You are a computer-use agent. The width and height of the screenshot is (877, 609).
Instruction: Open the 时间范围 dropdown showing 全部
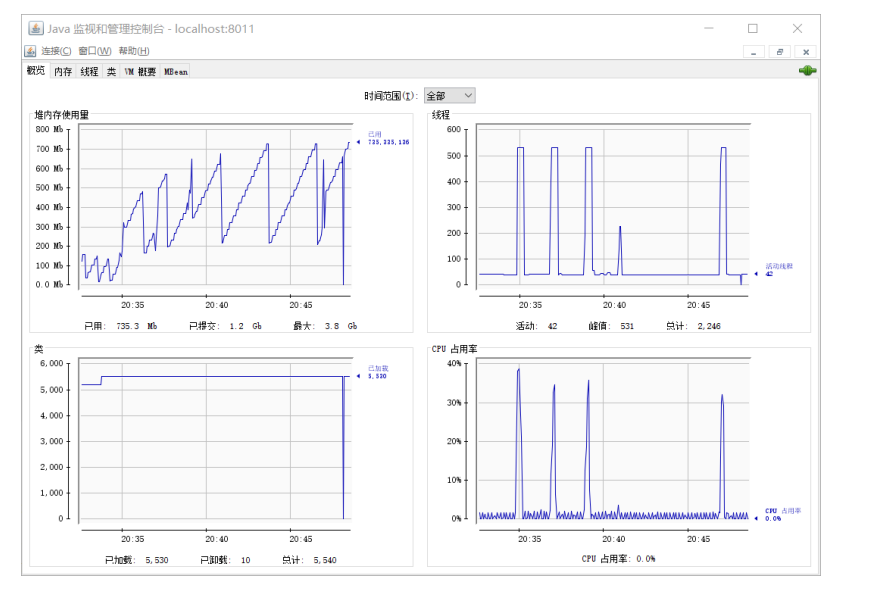[450, 96]
